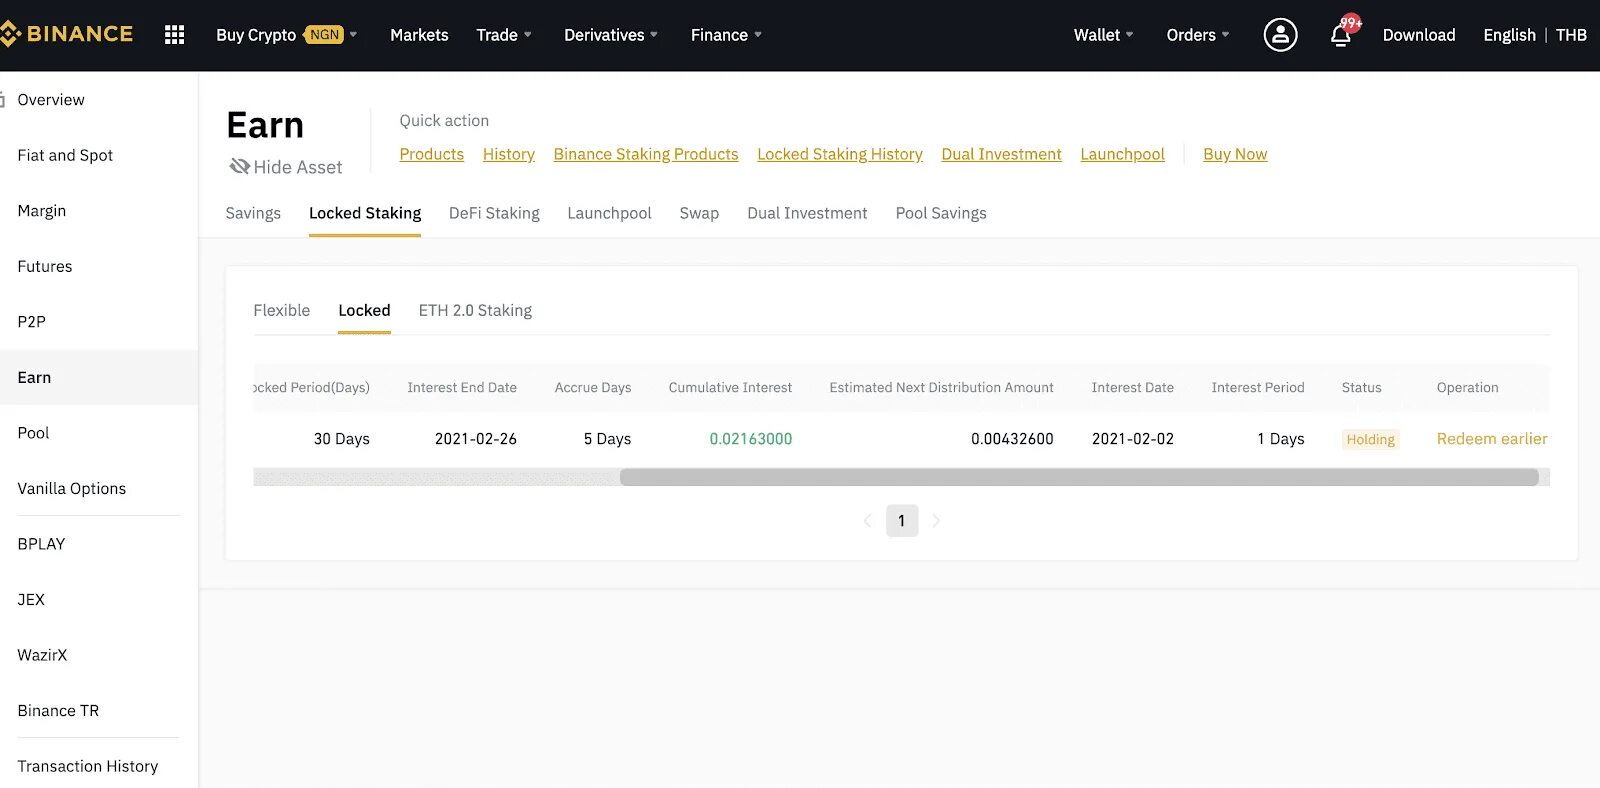This screenshot has width=1600, height=788.
Task: Switch to the DeFi Staking tab
Action: [x=494, y=213]
